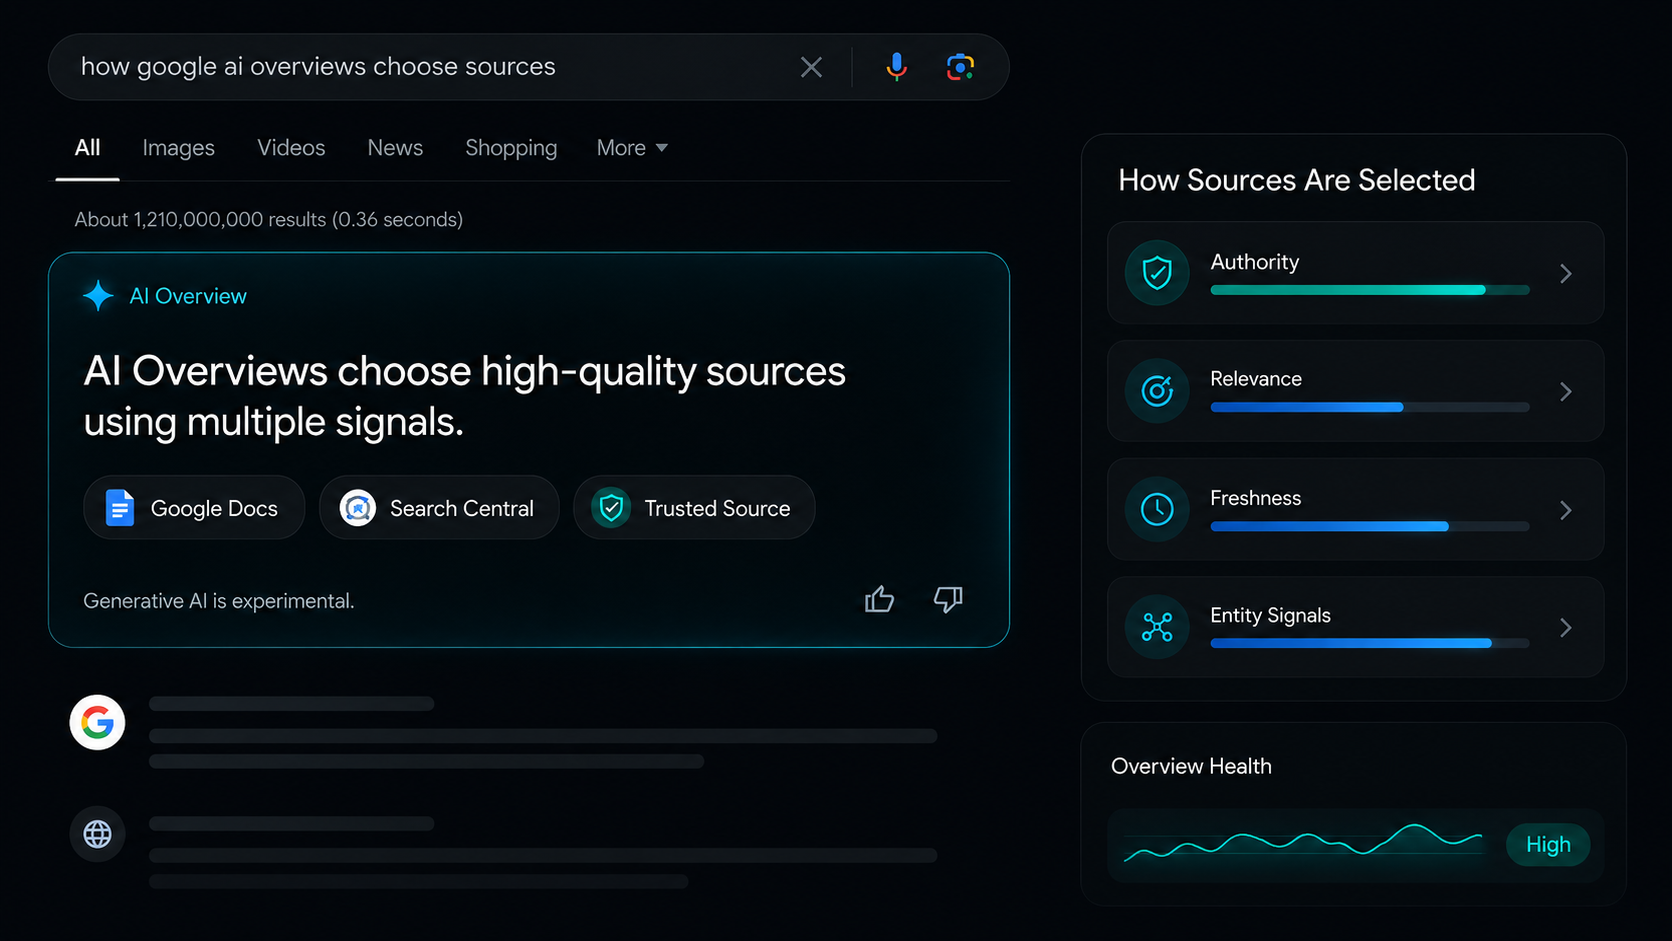Click the High health badge
Image resolution: width=1672 pixels, height=941 pixels.
1548,845
